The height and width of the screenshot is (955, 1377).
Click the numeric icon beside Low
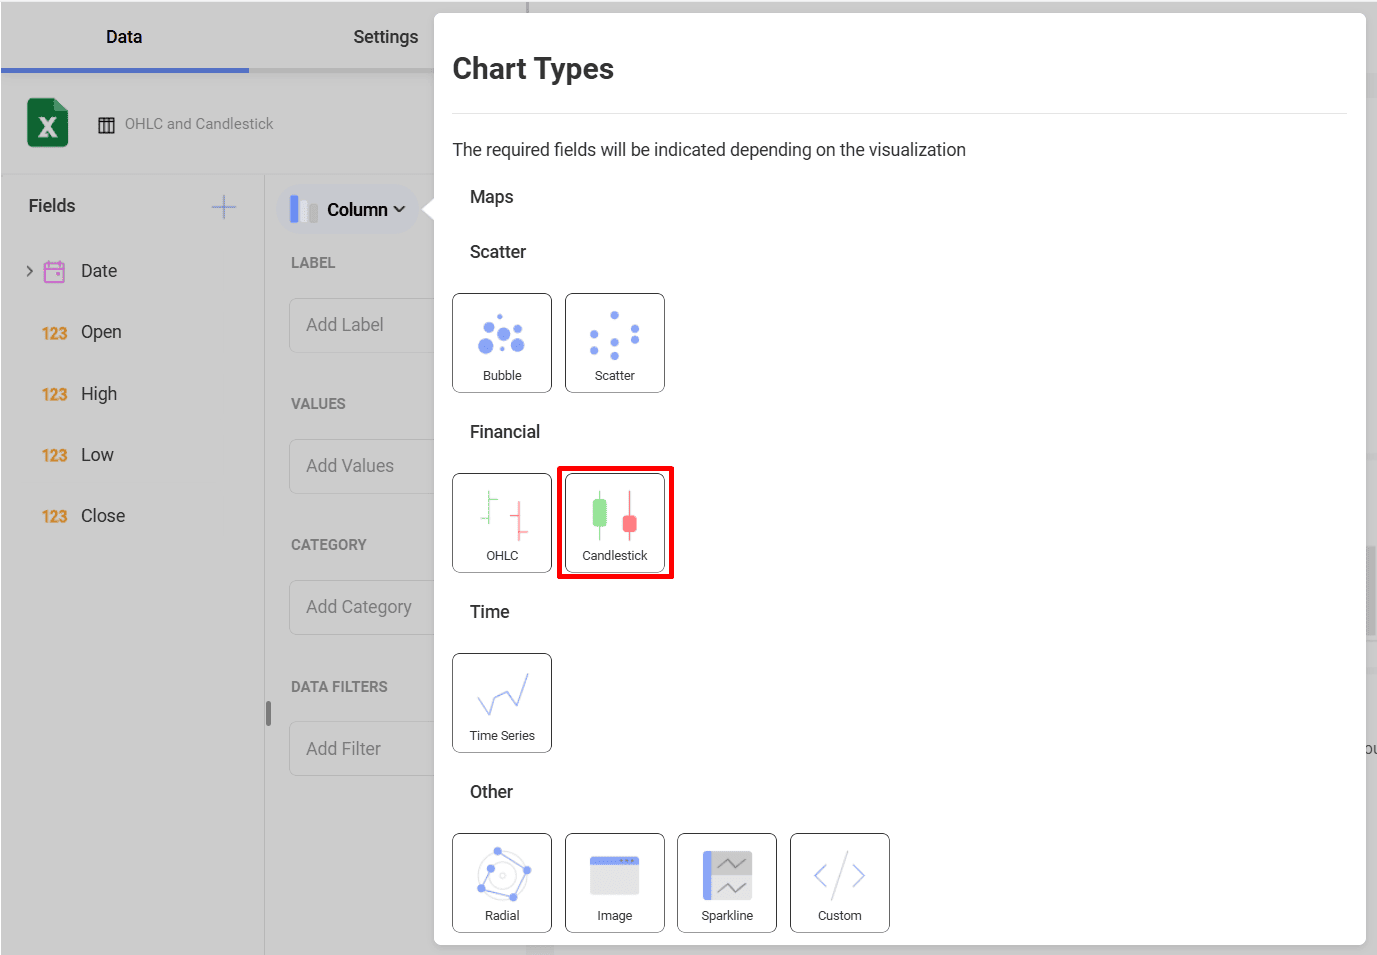[54, 456]
